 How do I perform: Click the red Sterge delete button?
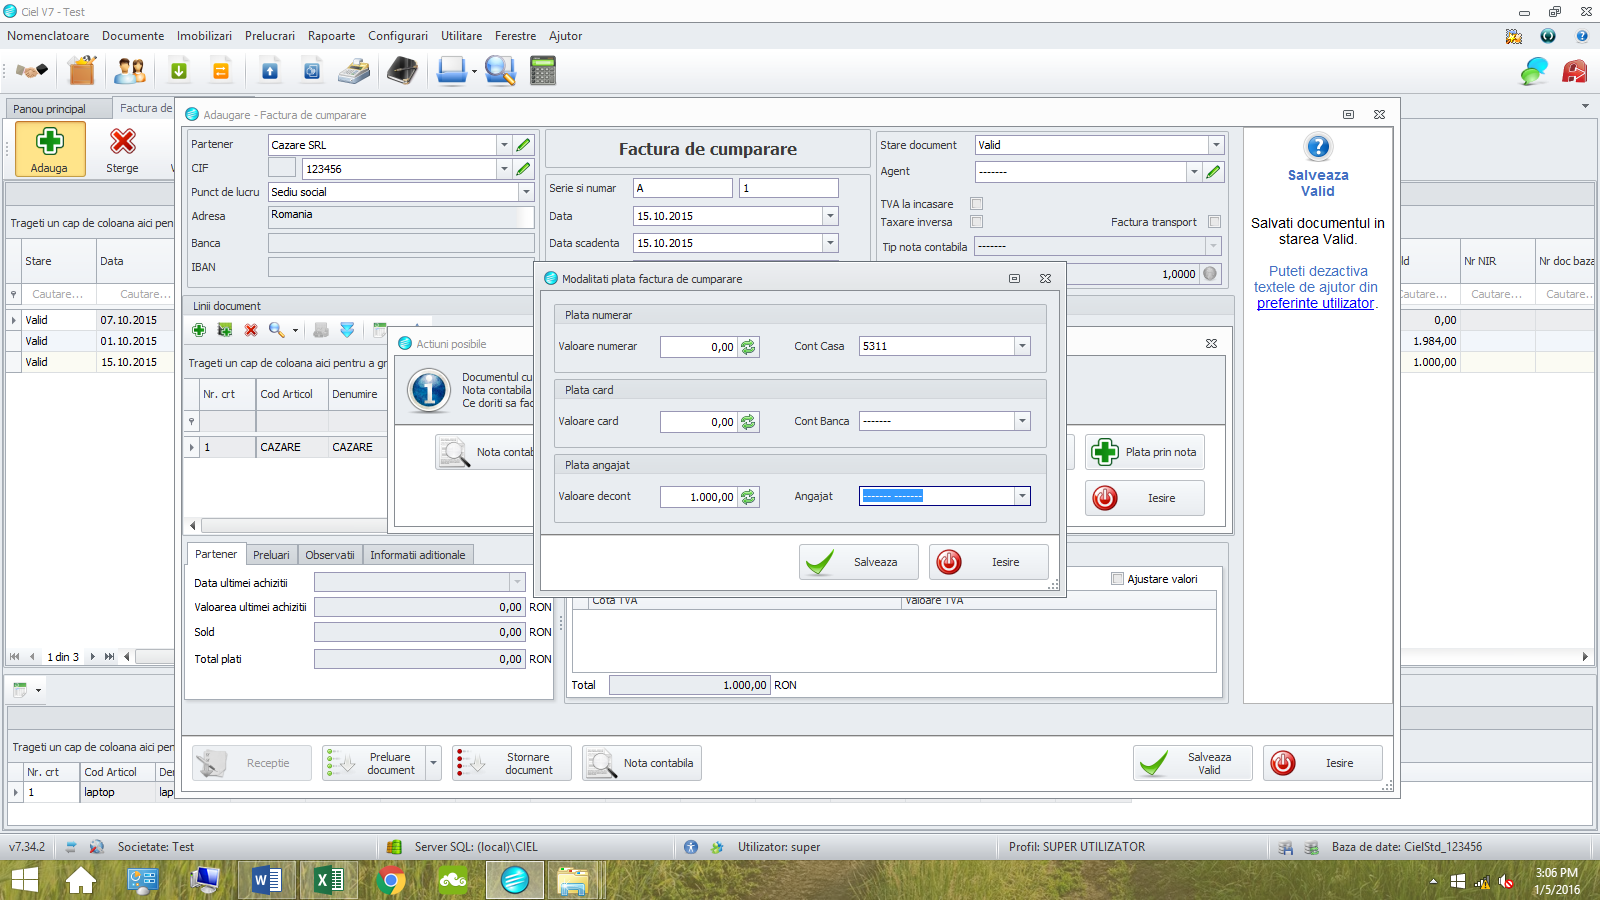pyautogui.click(x=123, y=149)
